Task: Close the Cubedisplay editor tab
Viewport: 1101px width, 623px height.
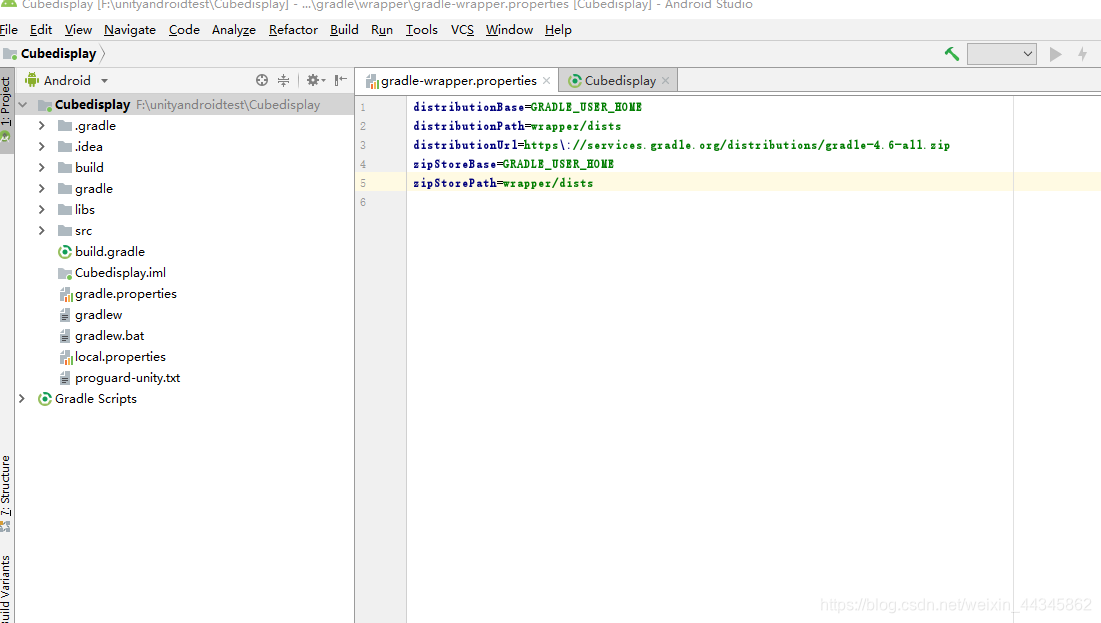Action: (666, 81)
